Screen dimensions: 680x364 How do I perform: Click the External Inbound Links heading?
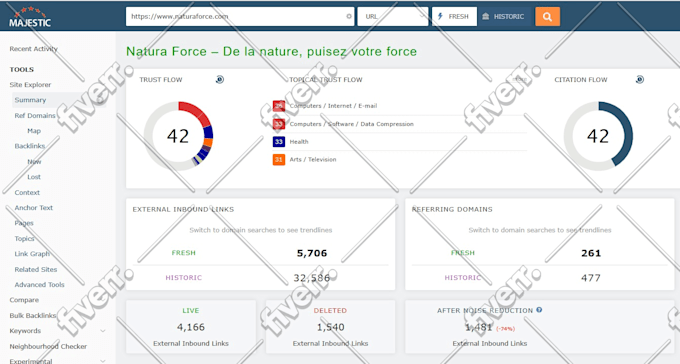click(183, 209)
